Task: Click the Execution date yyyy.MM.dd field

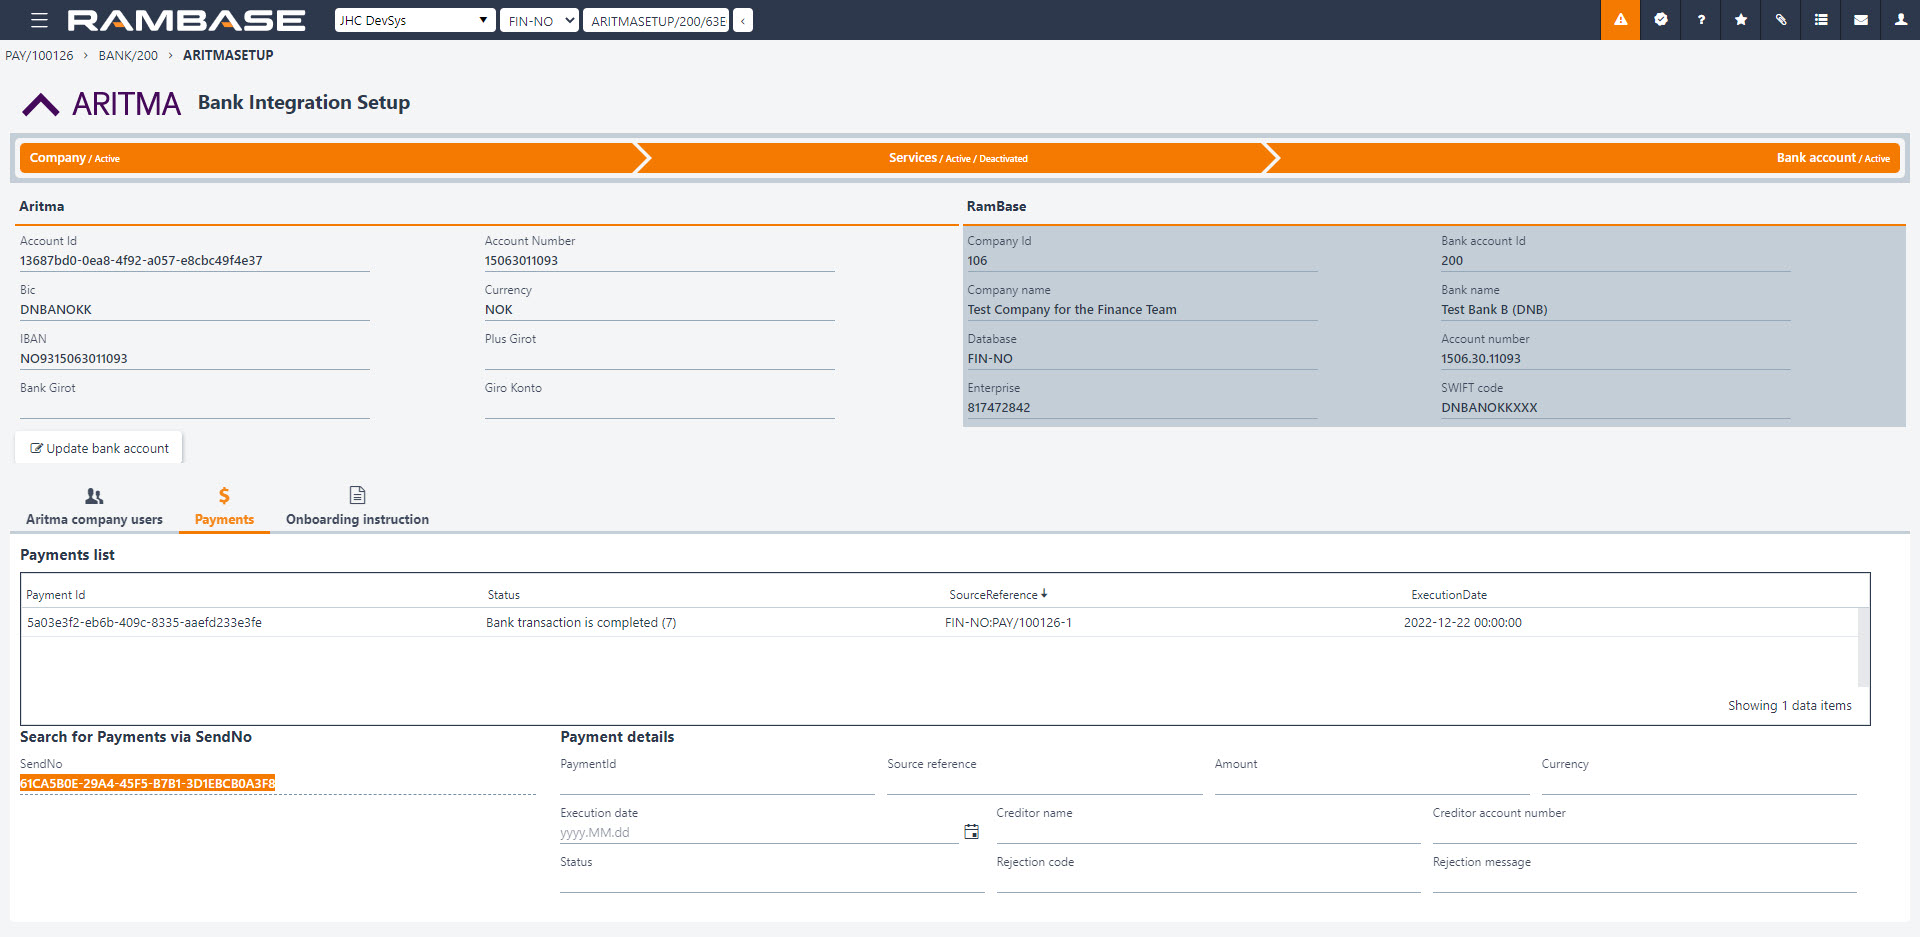Action: coord(758,832)
